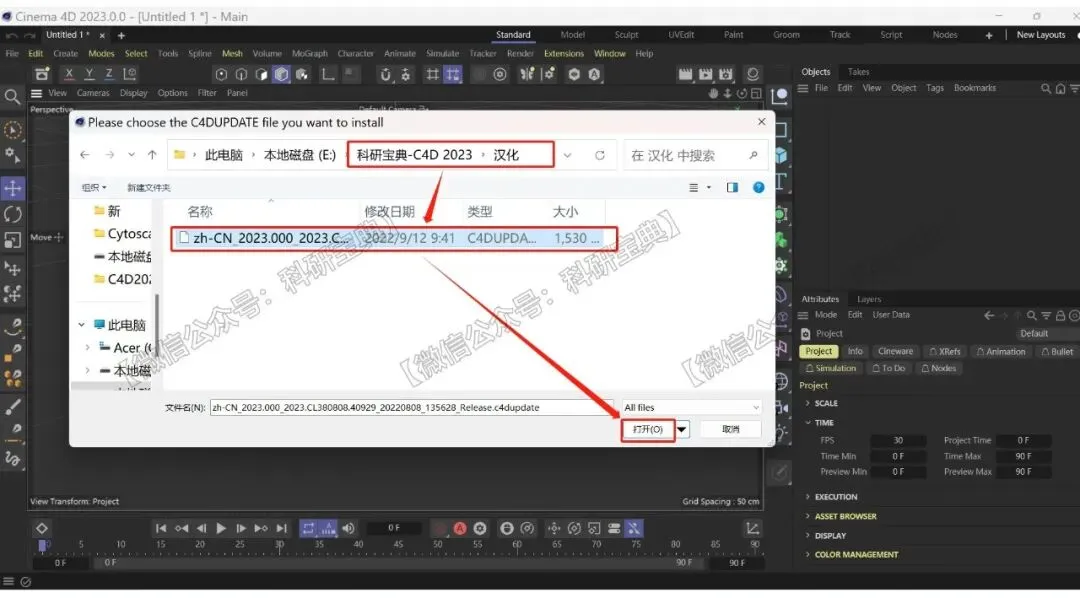Open the Extensions menu
1080x598 pixels.
coord(563,54)
